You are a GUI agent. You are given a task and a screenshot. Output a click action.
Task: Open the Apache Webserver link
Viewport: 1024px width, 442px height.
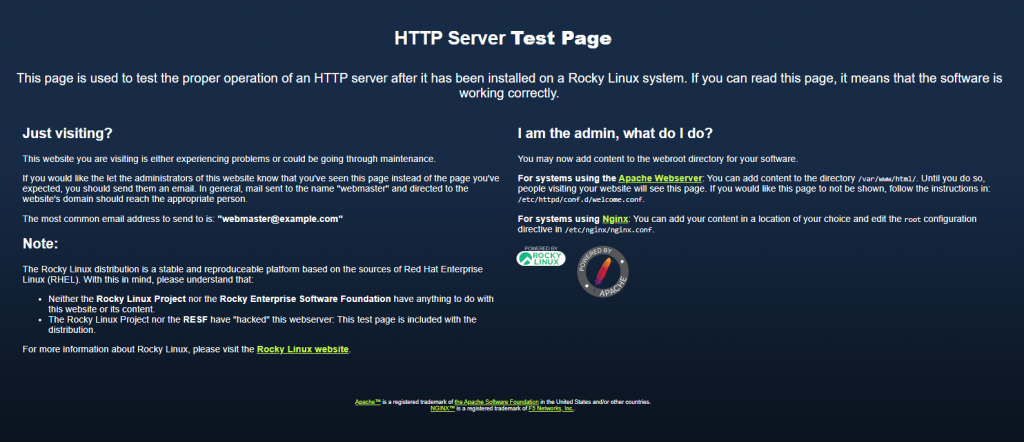pos(660,178)
